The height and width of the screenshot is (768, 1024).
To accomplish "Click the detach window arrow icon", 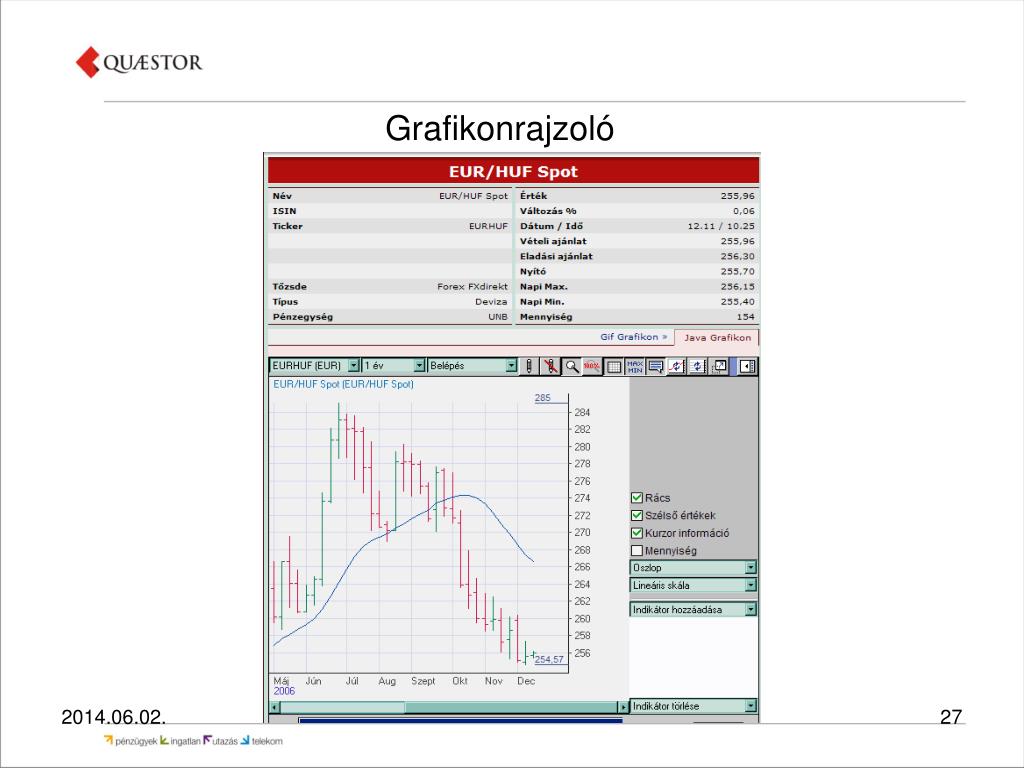I will [719, 366].
